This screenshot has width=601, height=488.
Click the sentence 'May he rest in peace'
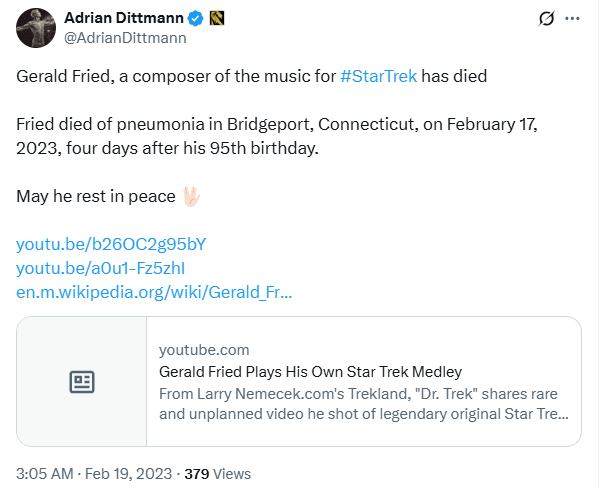[x=95, y=196]
